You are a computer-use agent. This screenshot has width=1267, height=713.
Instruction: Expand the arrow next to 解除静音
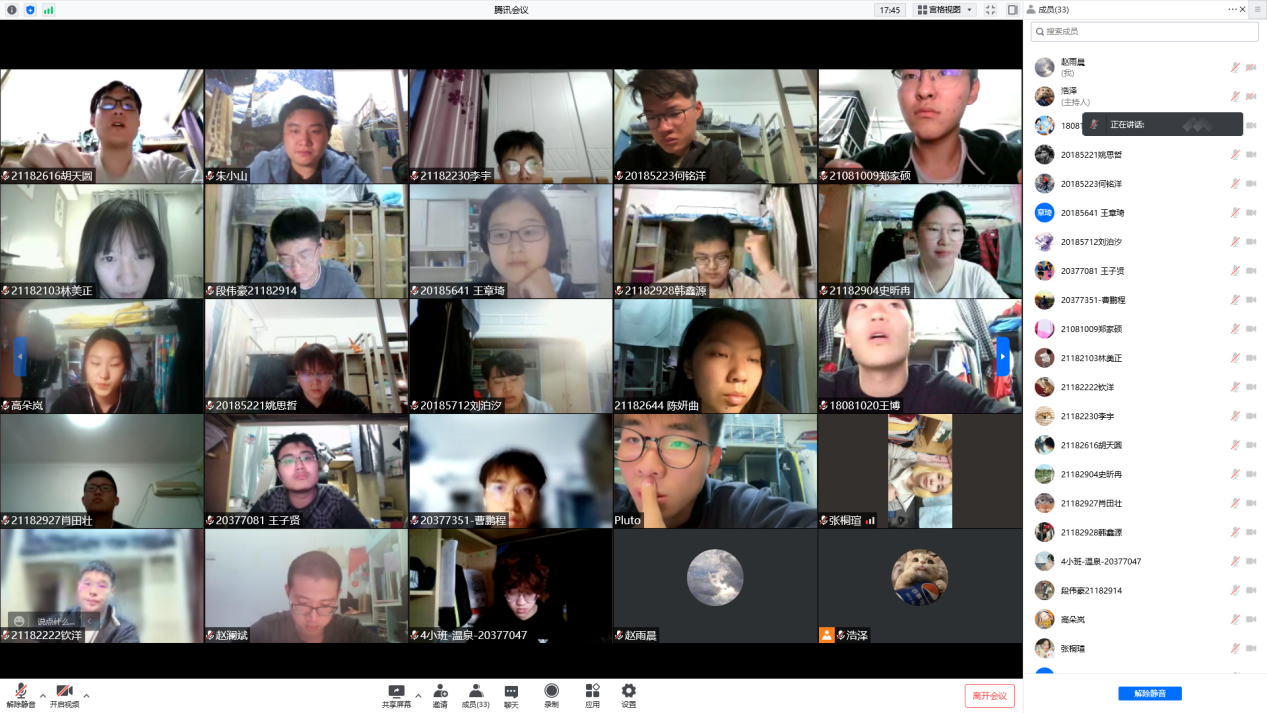click(42, 695)
